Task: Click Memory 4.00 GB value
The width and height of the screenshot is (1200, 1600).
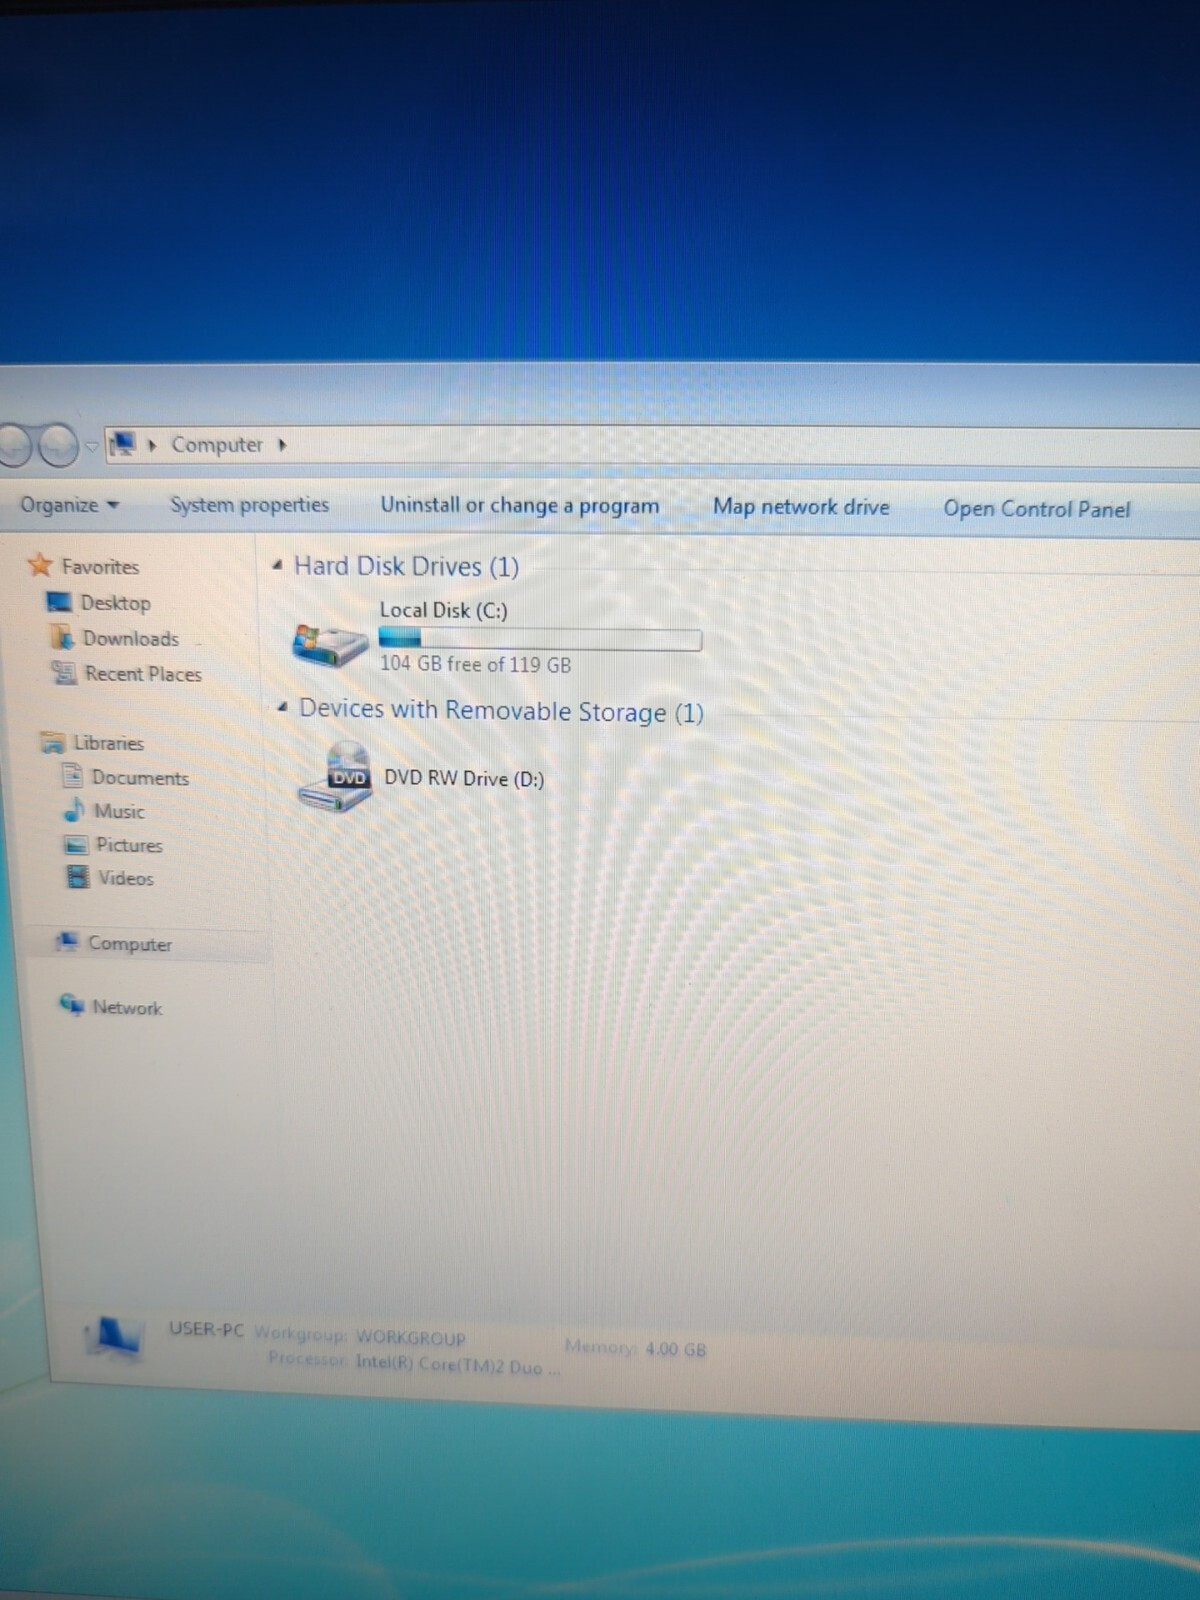Action: [675, 1349]
